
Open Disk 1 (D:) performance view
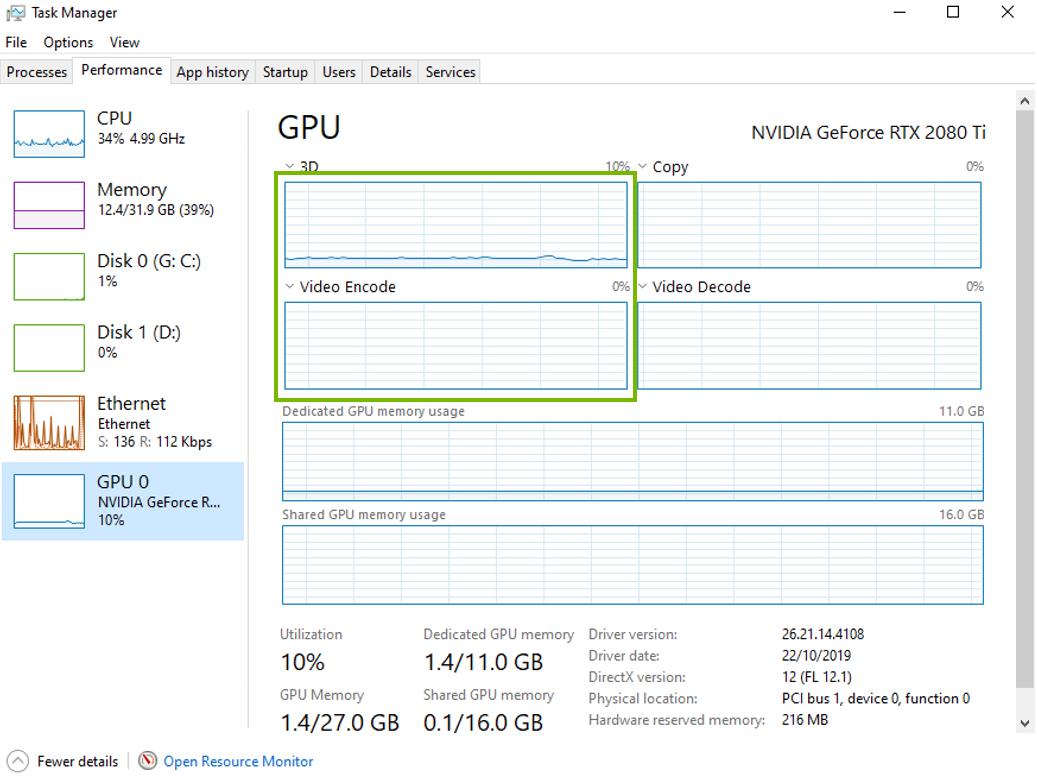[123, 348]
